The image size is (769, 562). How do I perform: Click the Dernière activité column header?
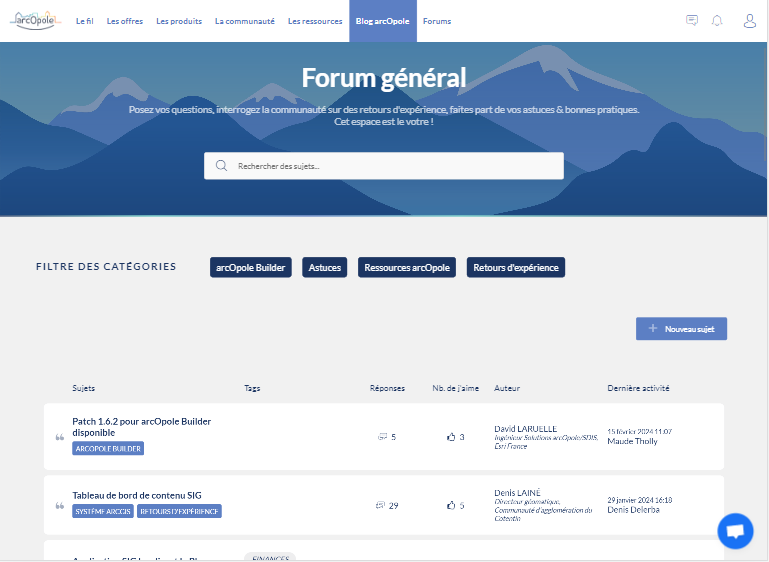click(638, 388)
